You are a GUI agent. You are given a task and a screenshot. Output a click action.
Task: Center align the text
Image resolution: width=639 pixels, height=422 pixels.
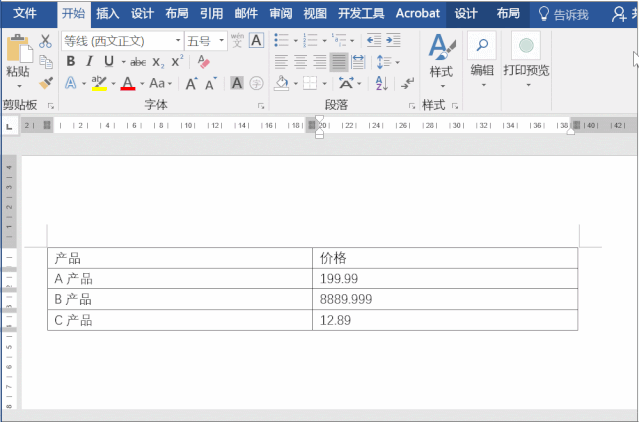[300, 62]
